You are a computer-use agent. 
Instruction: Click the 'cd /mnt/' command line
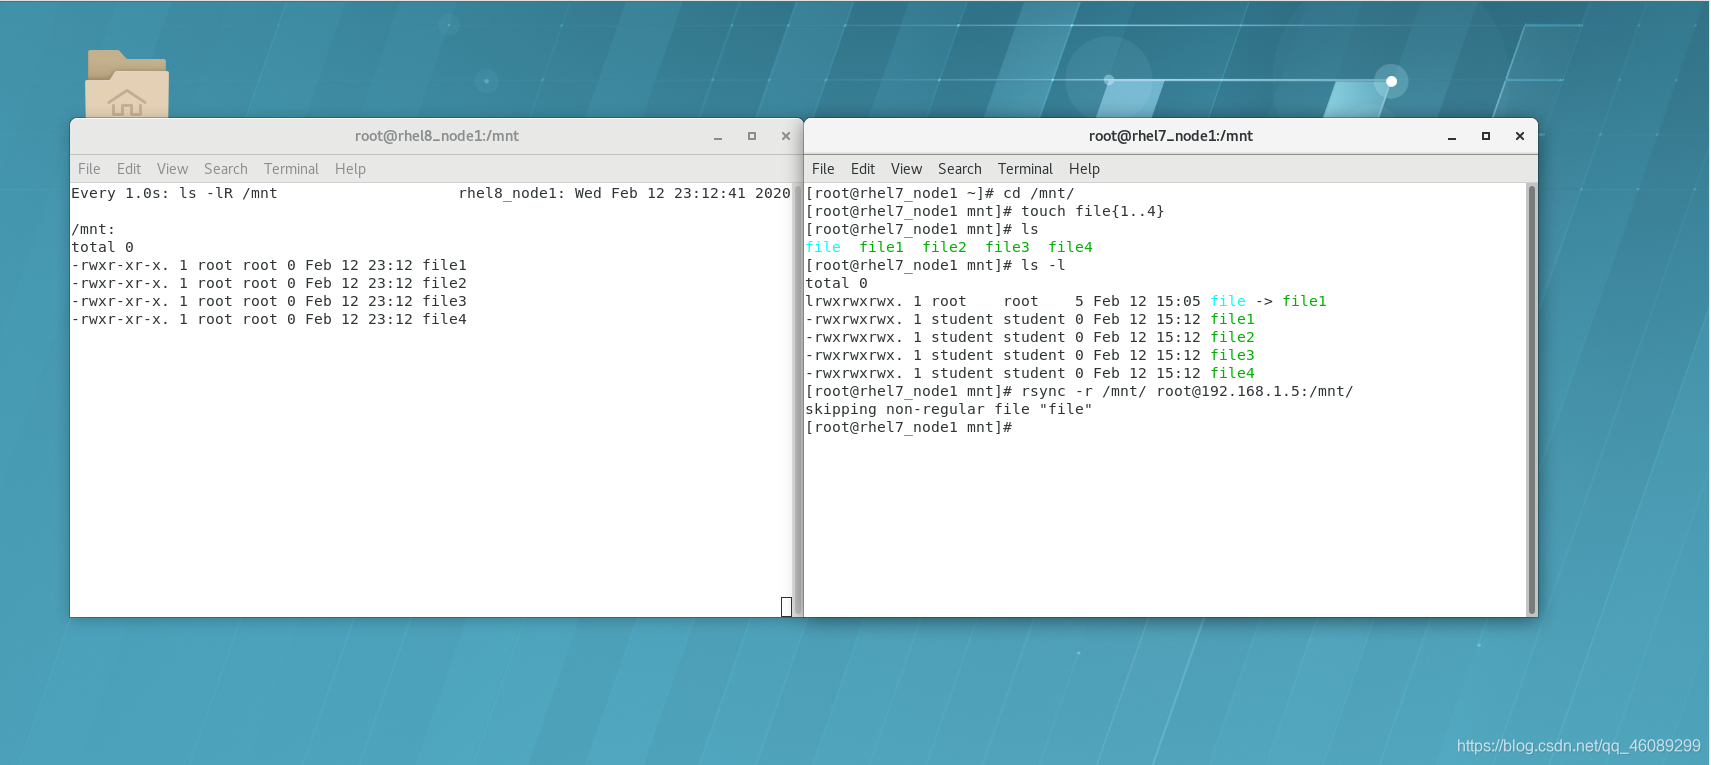[x=940, y=193]
